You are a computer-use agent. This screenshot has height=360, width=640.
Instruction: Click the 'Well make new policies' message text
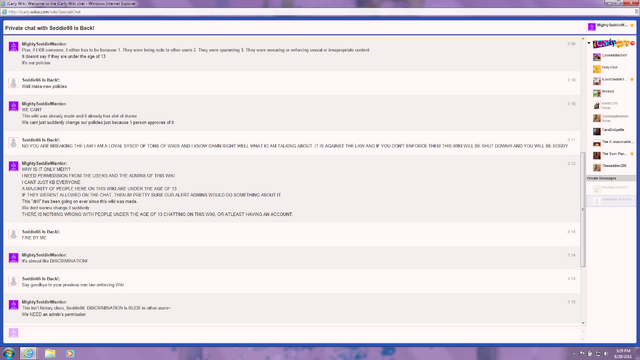[x=44, y=87]
